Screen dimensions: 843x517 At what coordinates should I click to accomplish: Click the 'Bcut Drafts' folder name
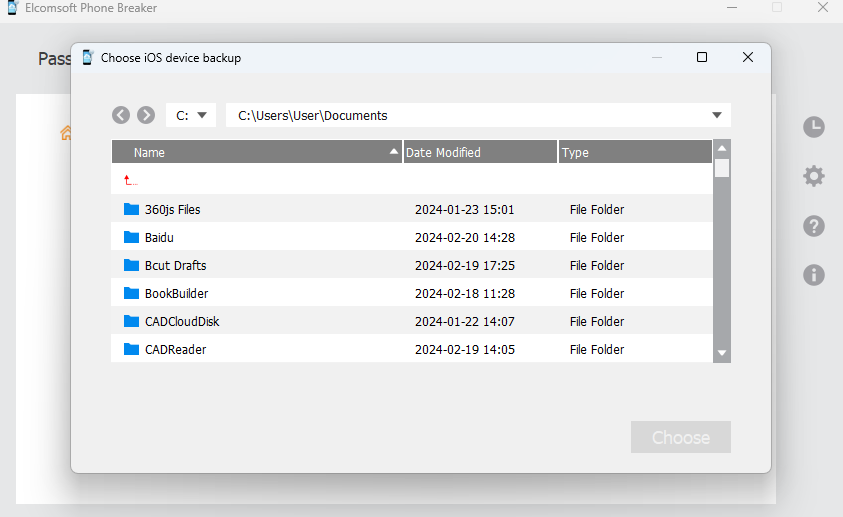point(175,265)
